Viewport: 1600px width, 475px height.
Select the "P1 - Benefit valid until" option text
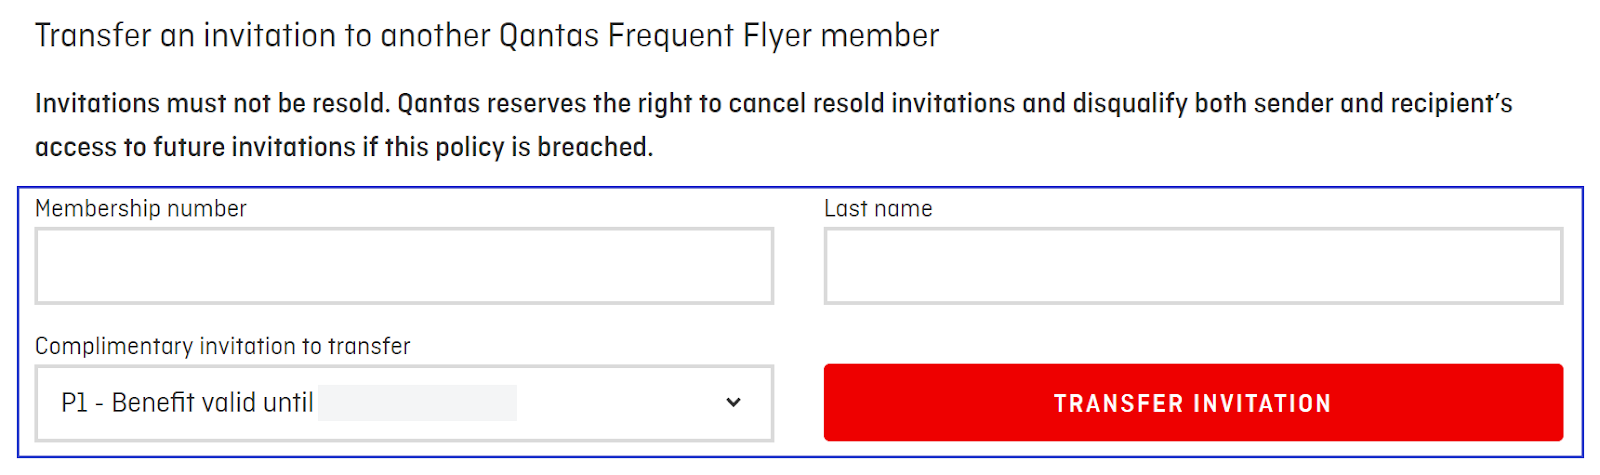click(187, 403)
